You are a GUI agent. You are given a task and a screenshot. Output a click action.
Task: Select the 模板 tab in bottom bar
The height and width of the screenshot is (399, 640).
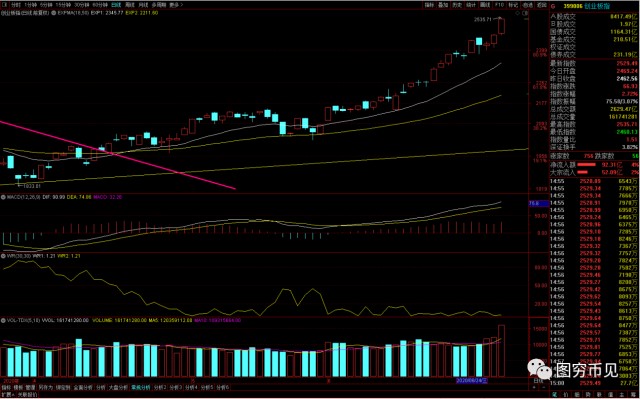click(18, 388)
